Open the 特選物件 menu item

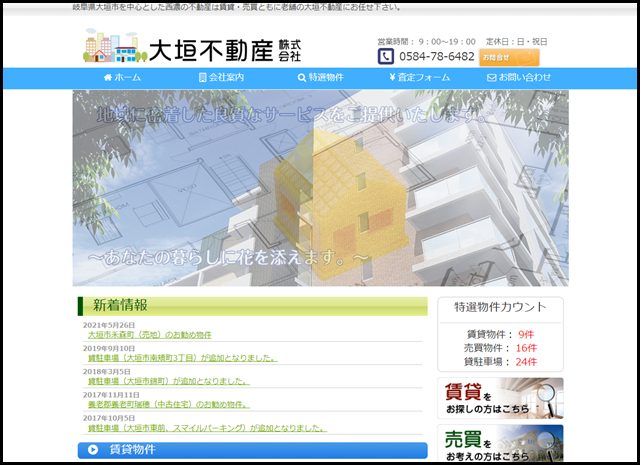click(320, 77)
